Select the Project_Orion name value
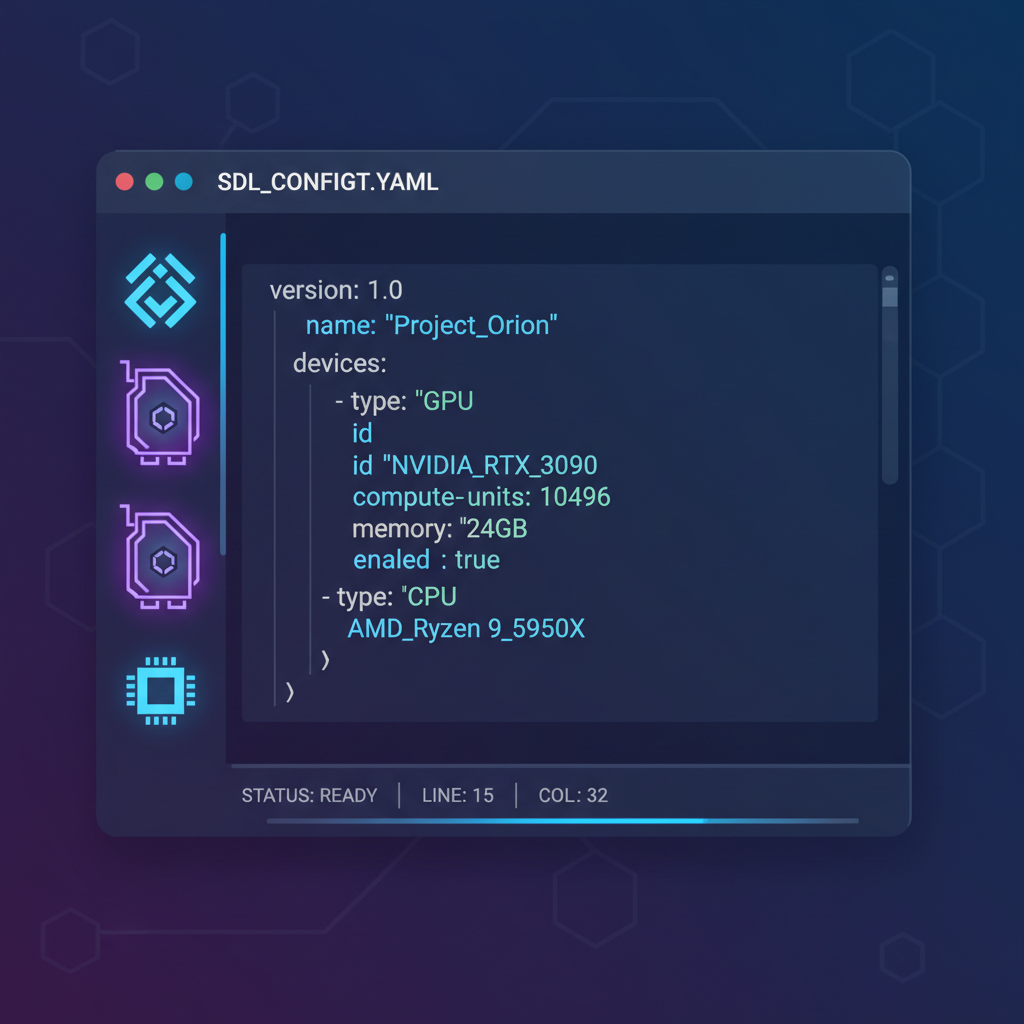 tap(472, 325)
